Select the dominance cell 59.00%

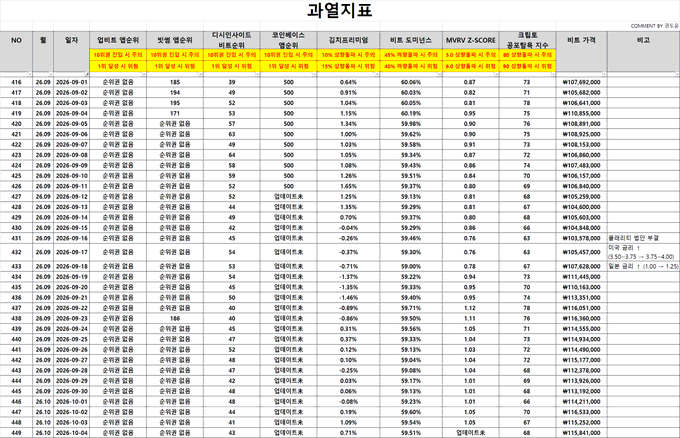(x=411, y=266)
